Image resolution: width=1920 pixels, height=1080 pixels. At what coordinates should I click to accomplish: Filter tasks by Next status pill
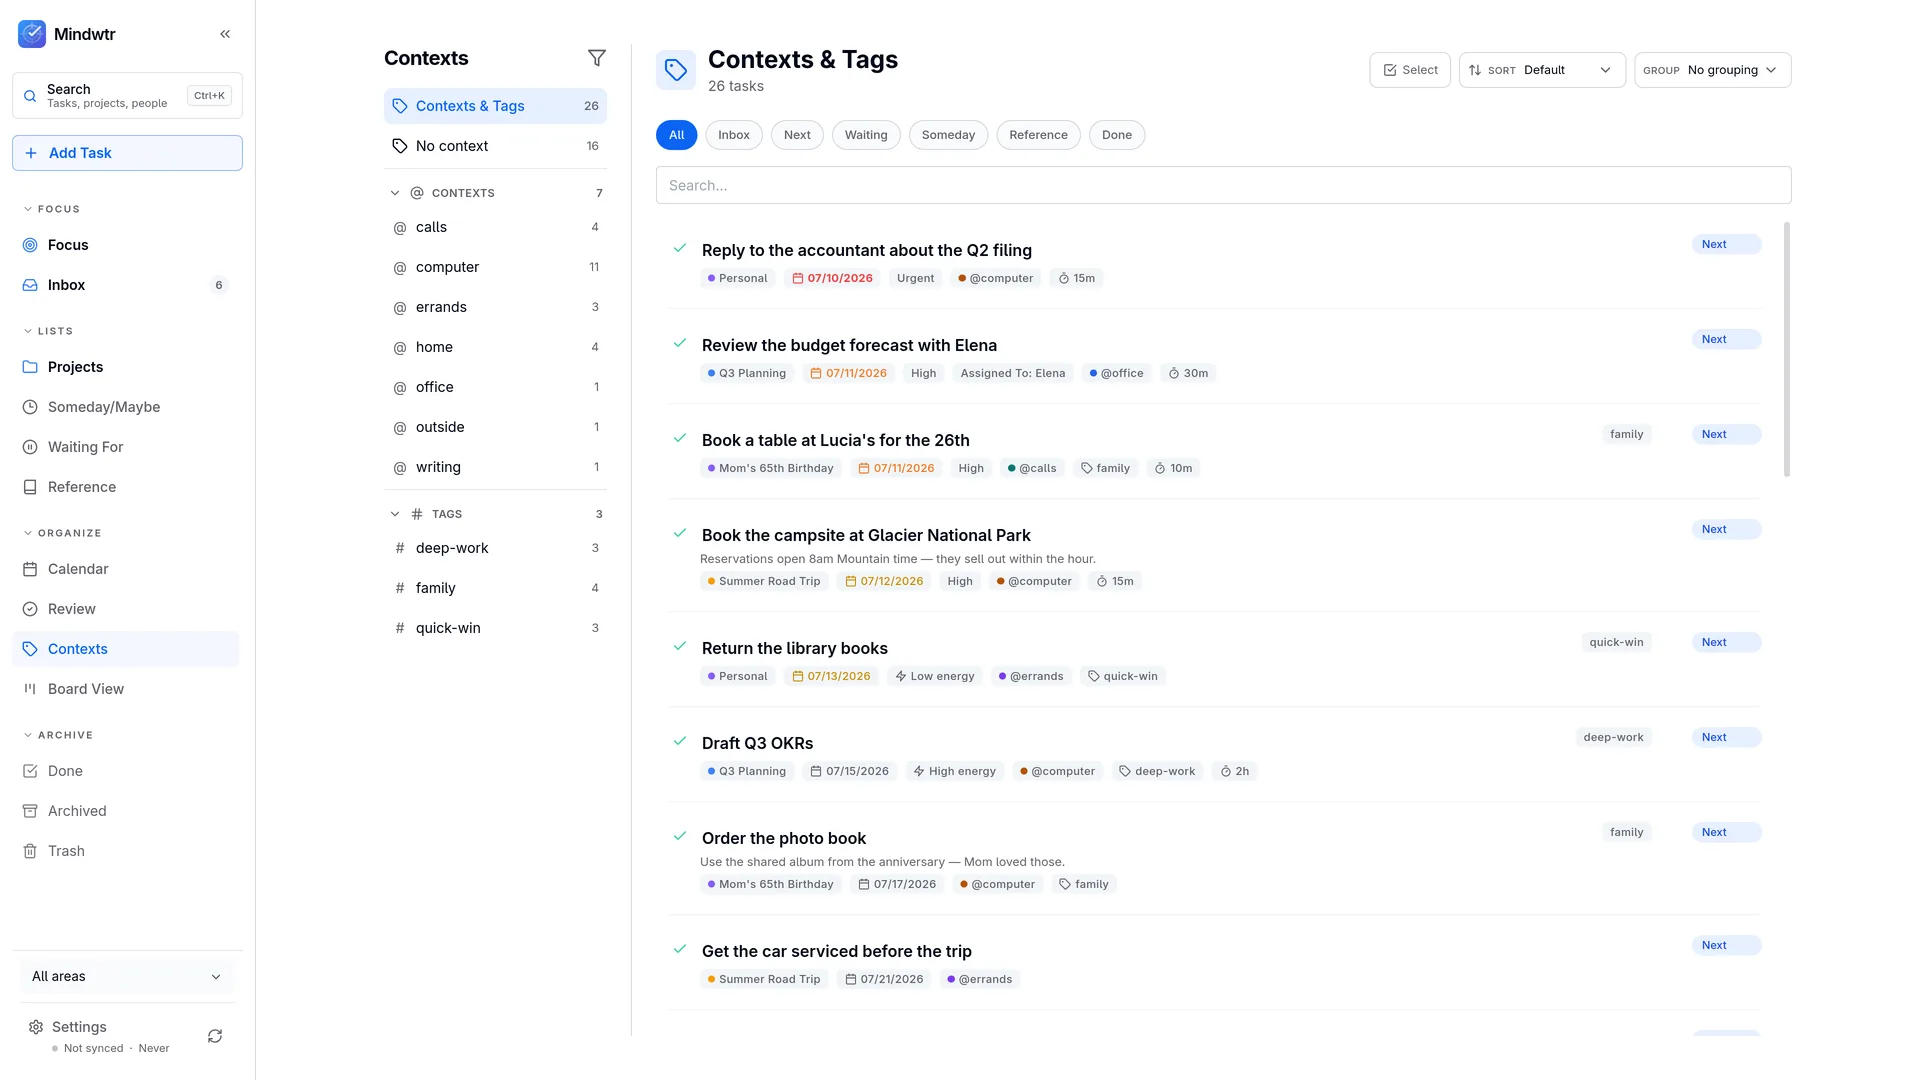coord(797,135)
